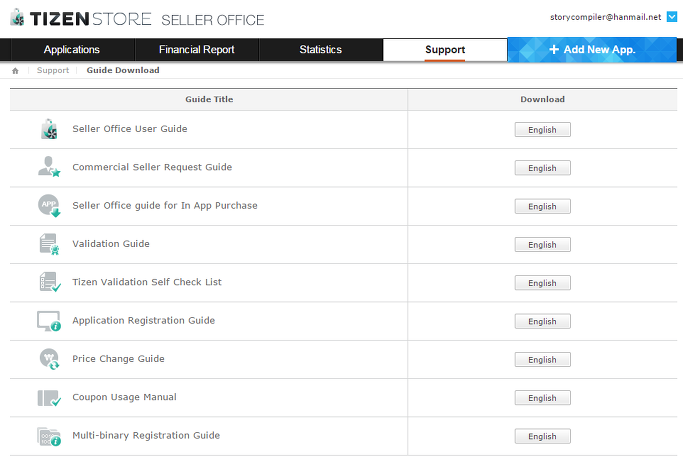The image size is (683, 457).
Task: Click the Price Change Guide title
Action: point(118,359)
